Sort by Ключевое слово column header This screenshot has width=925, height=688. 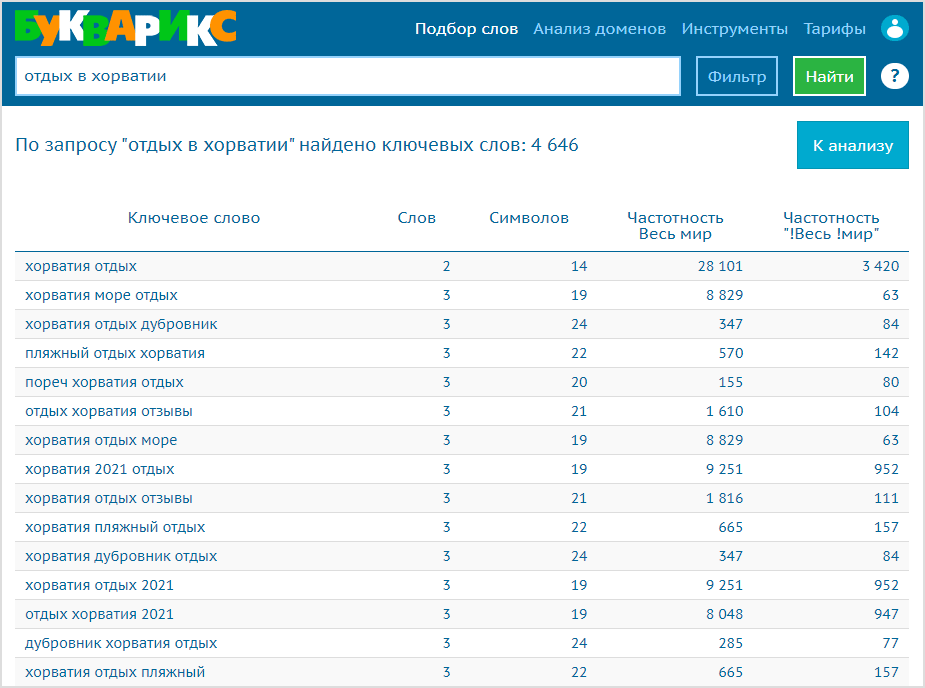click(194, 218)
